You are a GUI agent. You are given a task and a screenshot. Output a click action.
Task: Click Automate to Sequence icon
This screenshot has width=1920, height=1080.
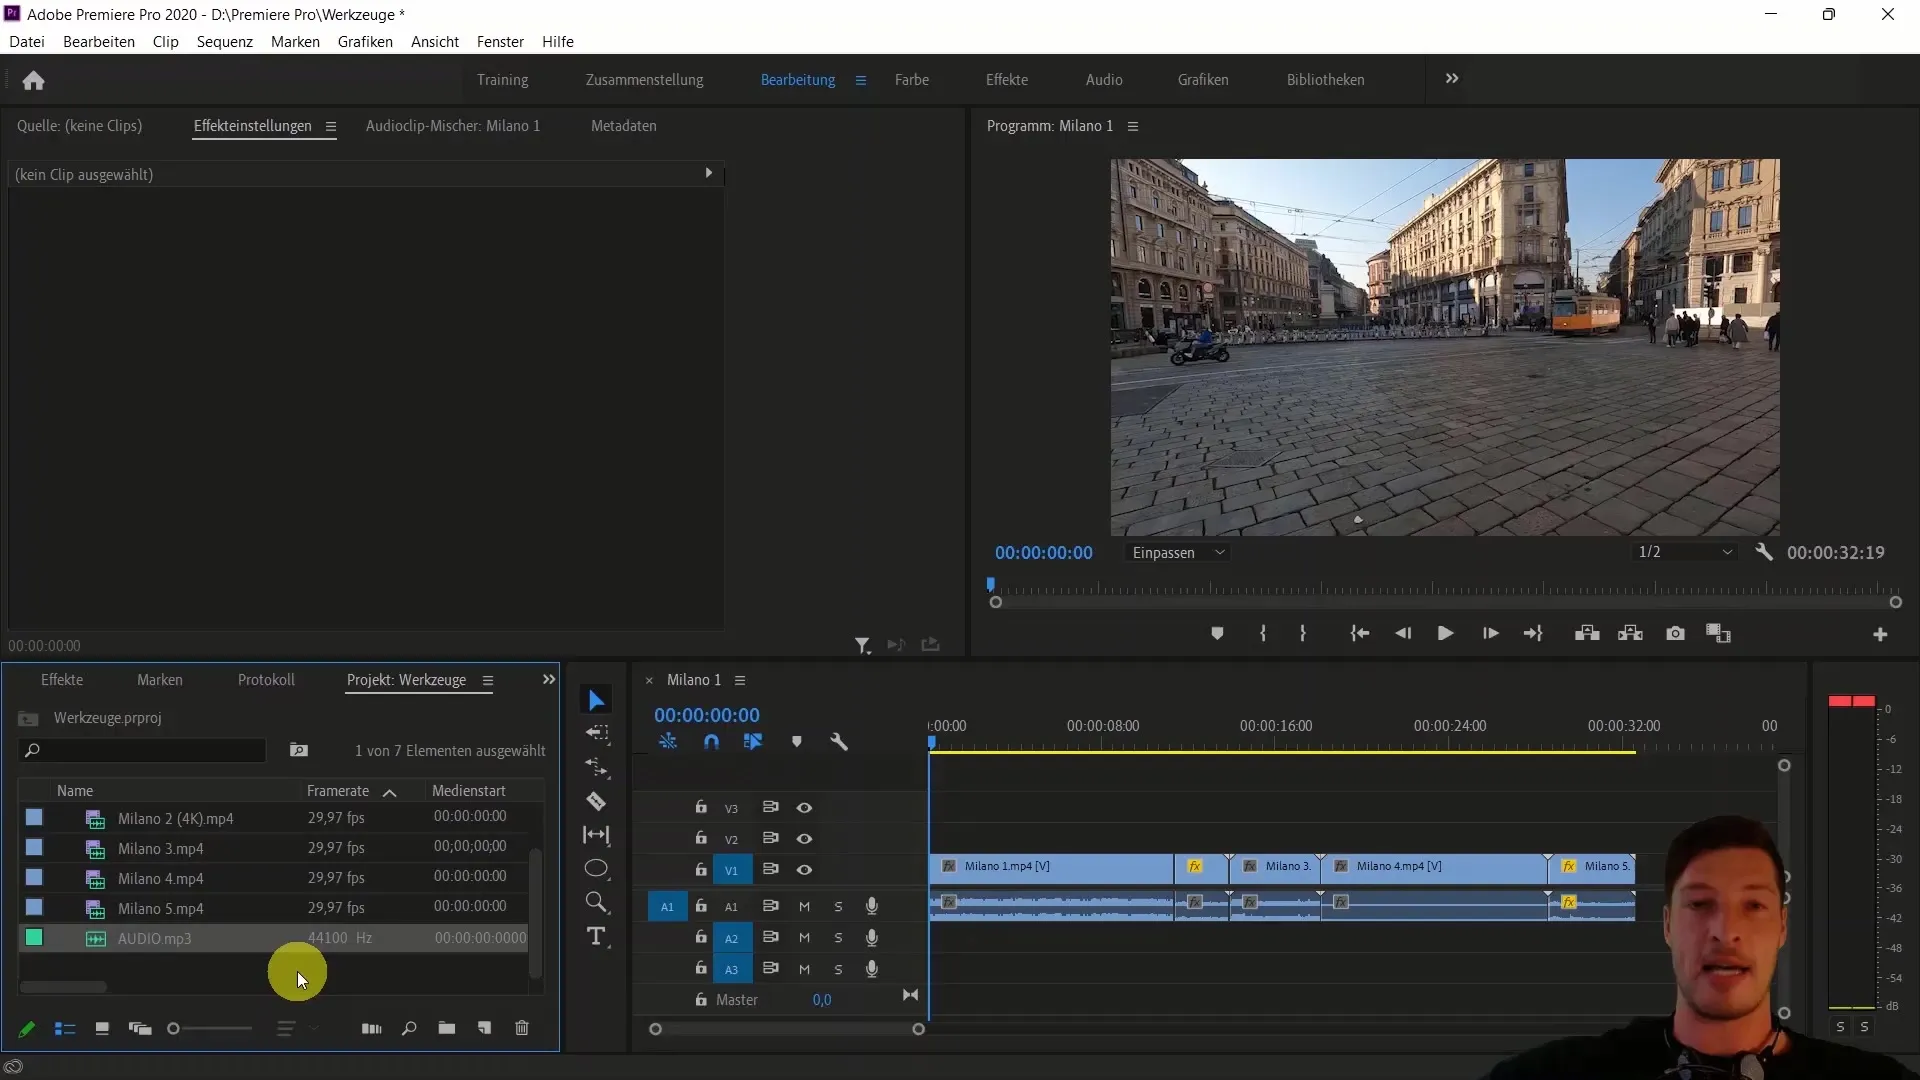[x=371, y=1028]
